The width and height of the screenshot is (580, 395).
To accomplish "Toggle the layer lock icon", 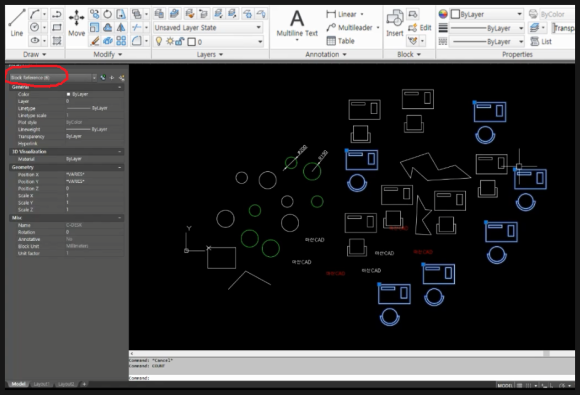I will [x=180, y=41].
